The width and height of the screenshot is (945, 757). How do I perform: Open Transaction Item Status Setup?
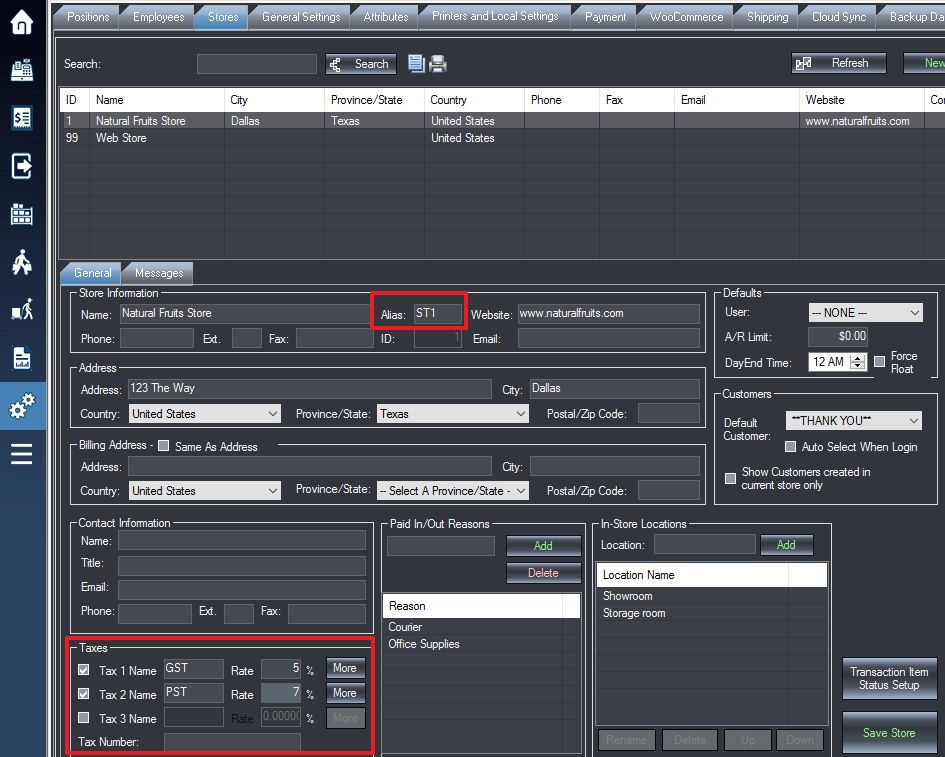[x=889, y=679]
